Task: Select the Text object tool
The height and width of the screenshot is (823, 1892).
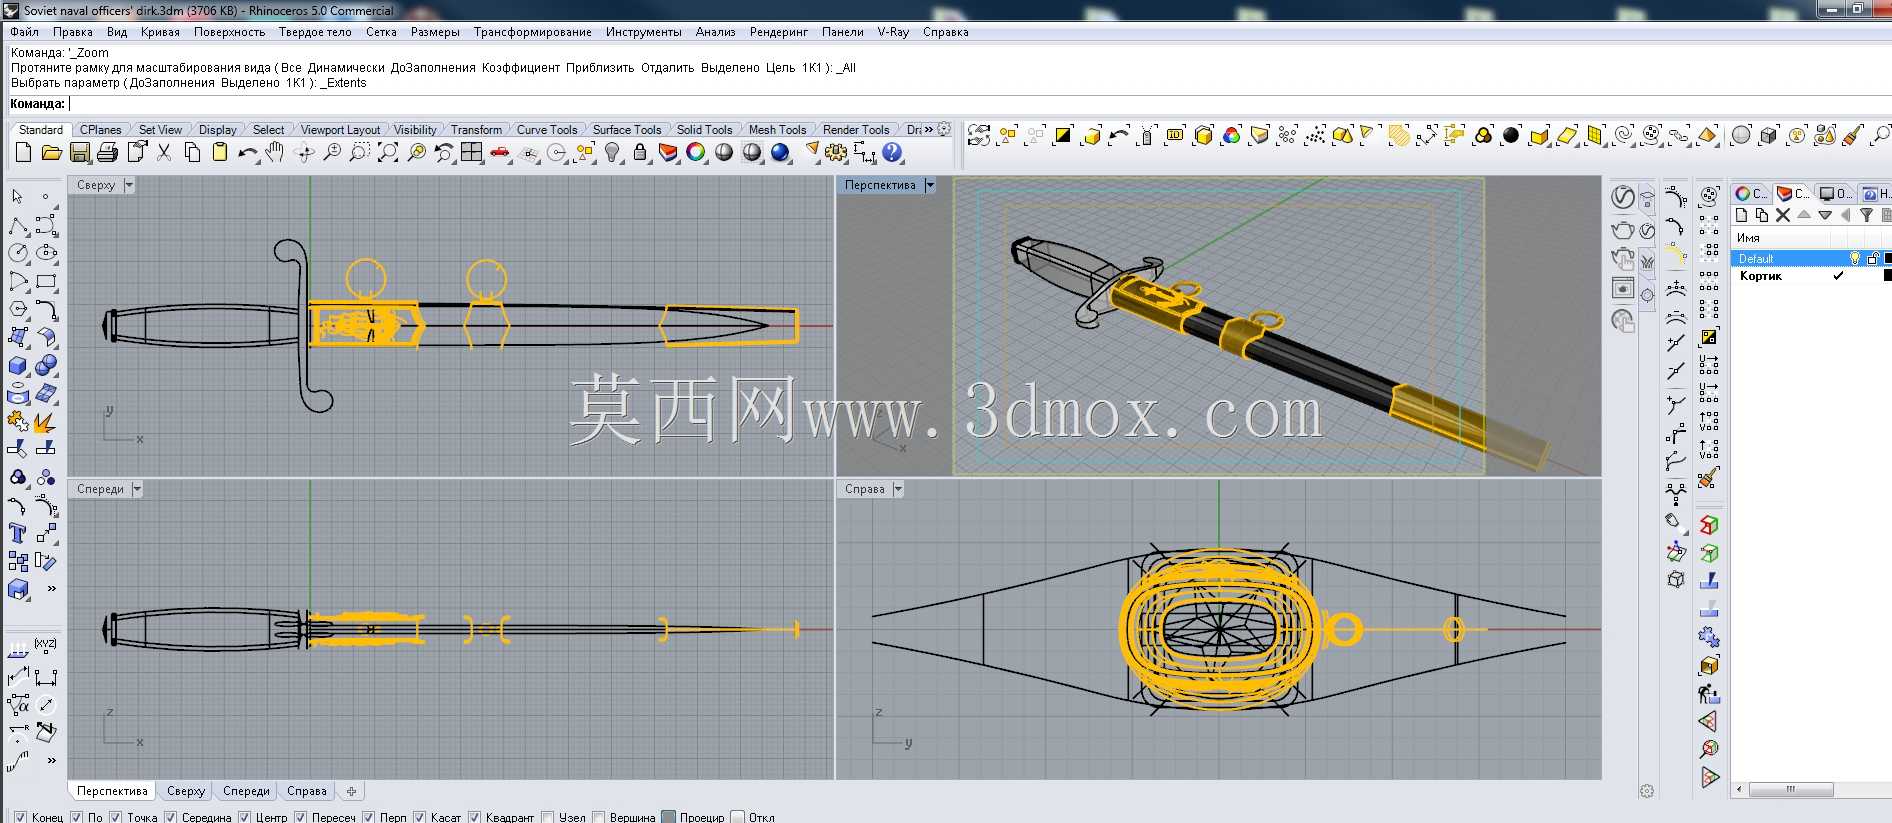Action: 18,533
